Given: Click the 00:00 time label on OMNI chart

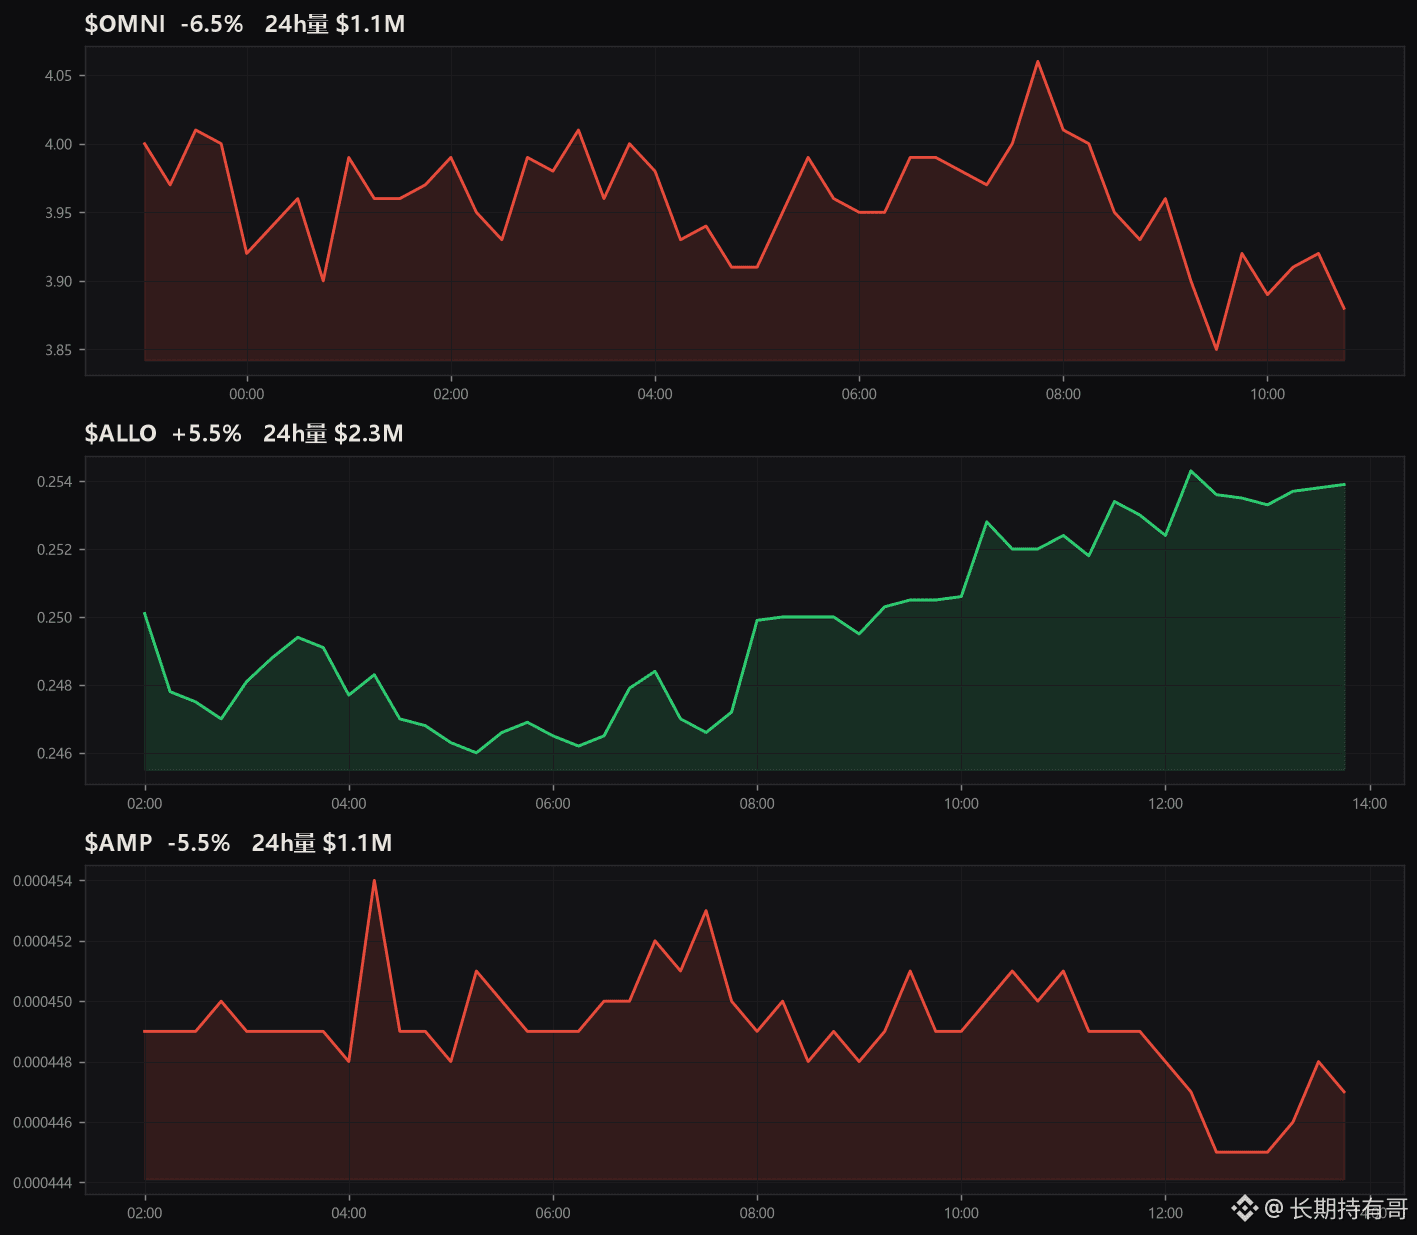Looking at the screenshot, I should (x=247, y=394).
